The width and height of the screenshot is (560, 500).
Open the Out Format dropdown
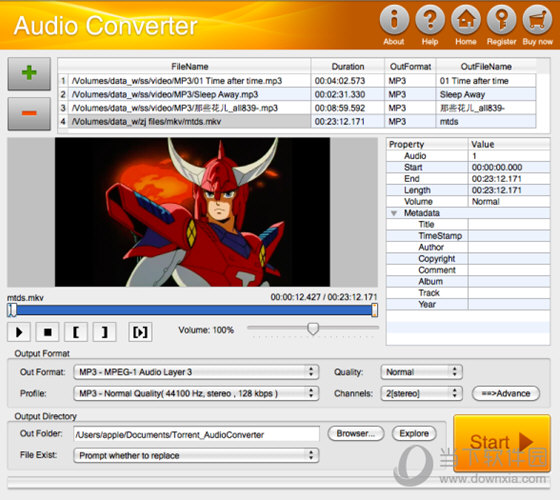click(196, 372)
